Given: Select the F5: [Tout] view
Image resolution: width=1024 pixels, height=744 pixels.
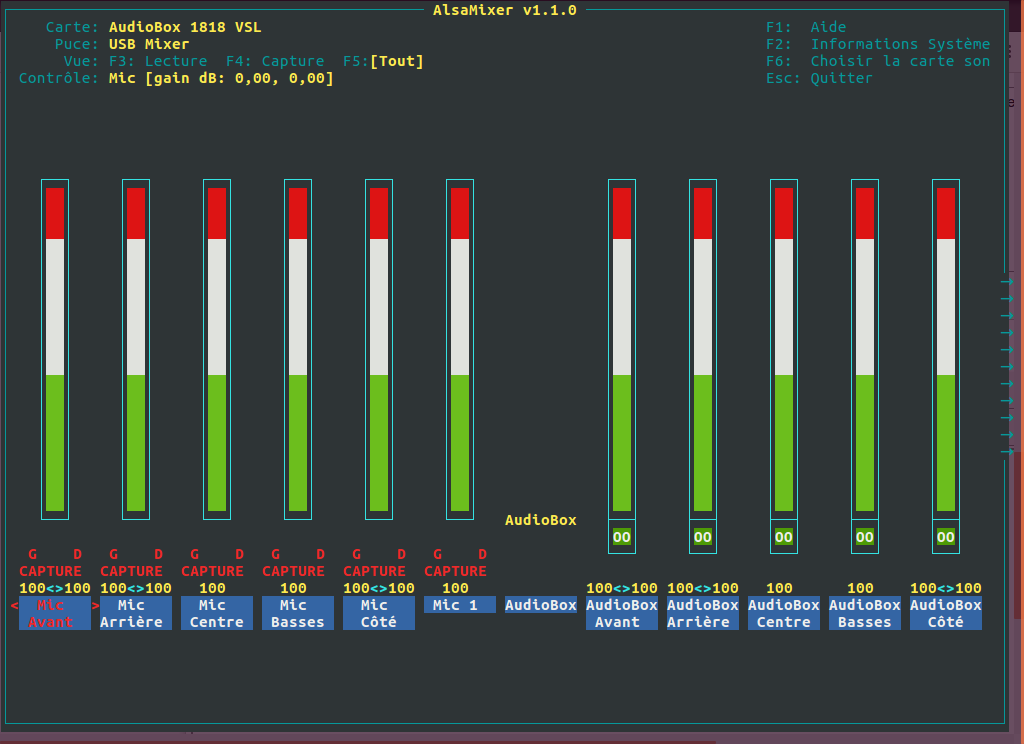Looking at the screenshot, I should click(x=383, y=61).
